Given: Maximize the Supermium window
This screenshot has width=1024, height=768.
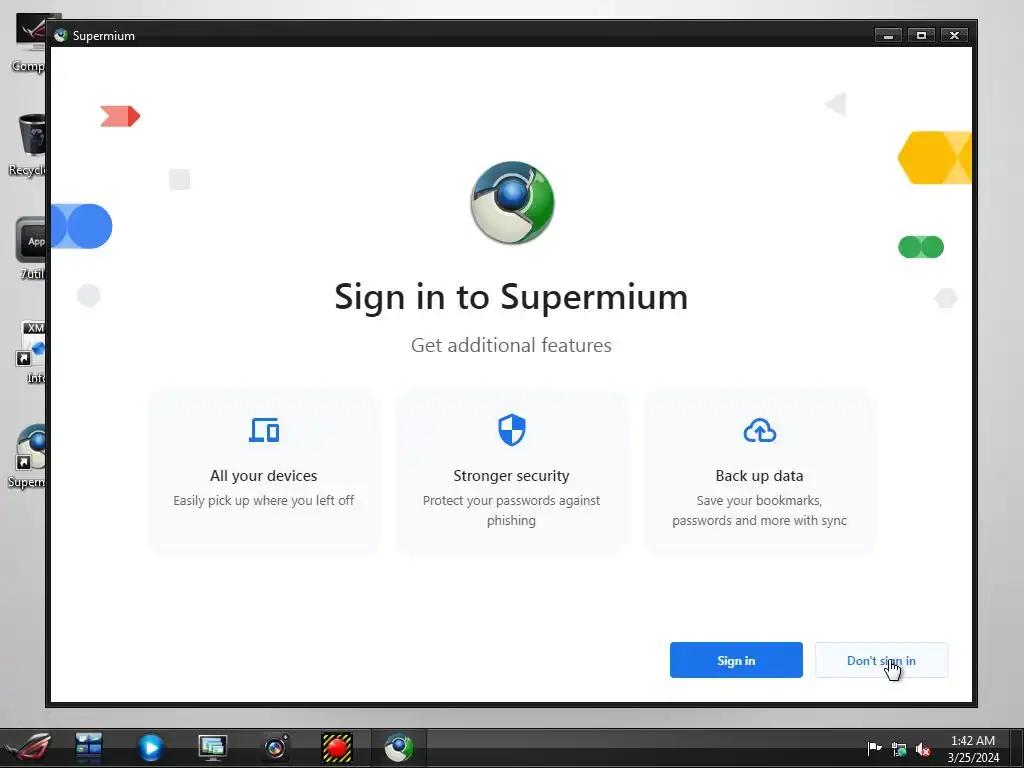Looking at the screenshot, I should 921,35.
